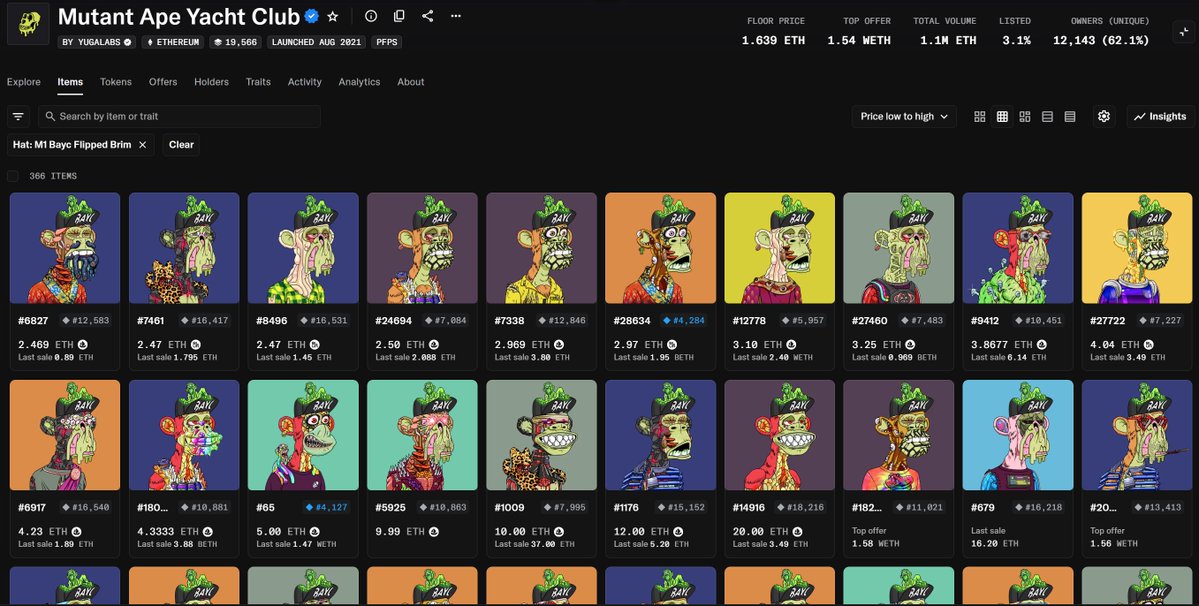Open the Activity tab
The height and width of the screenshot is (606, 1199).
304,82
